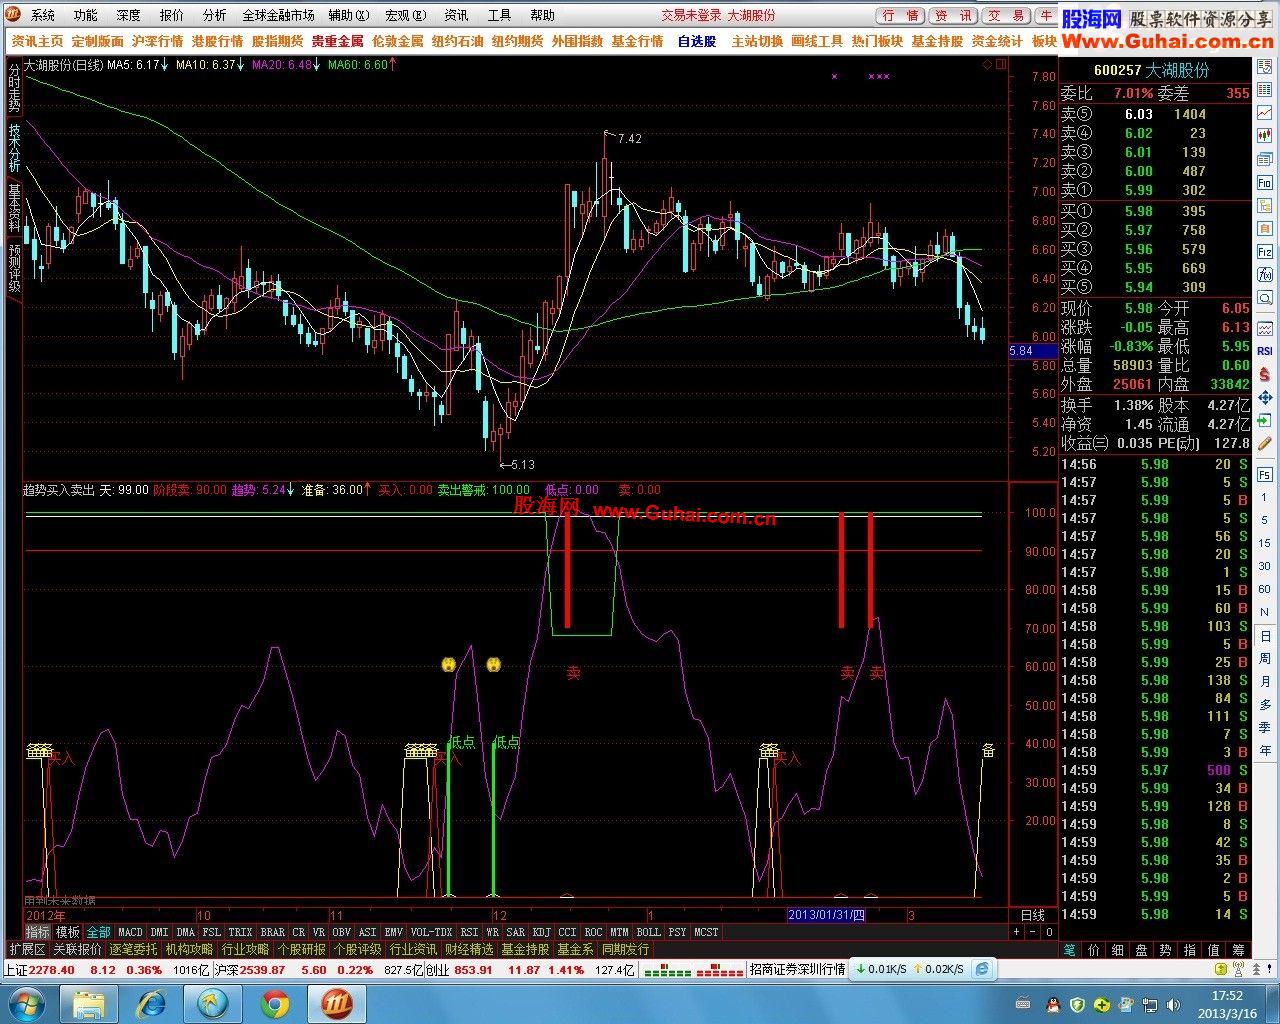Image resolution: width=1280 pixels, height=1024 pixels.
Task: Switch to 基本资料 side tab
Action: coord(14,207)
